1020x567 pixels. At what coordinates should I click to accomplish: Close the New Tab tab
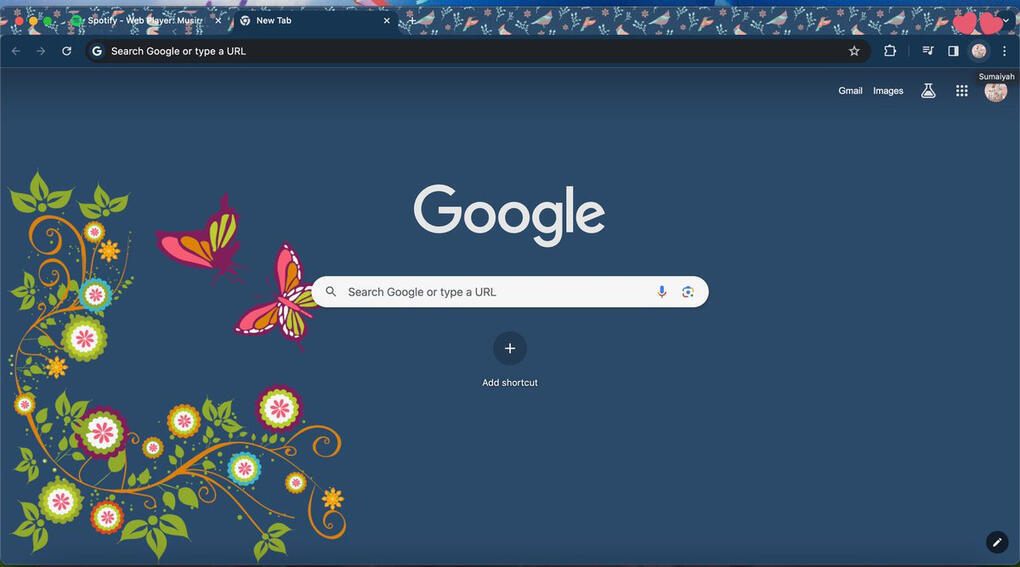[386, 21]
